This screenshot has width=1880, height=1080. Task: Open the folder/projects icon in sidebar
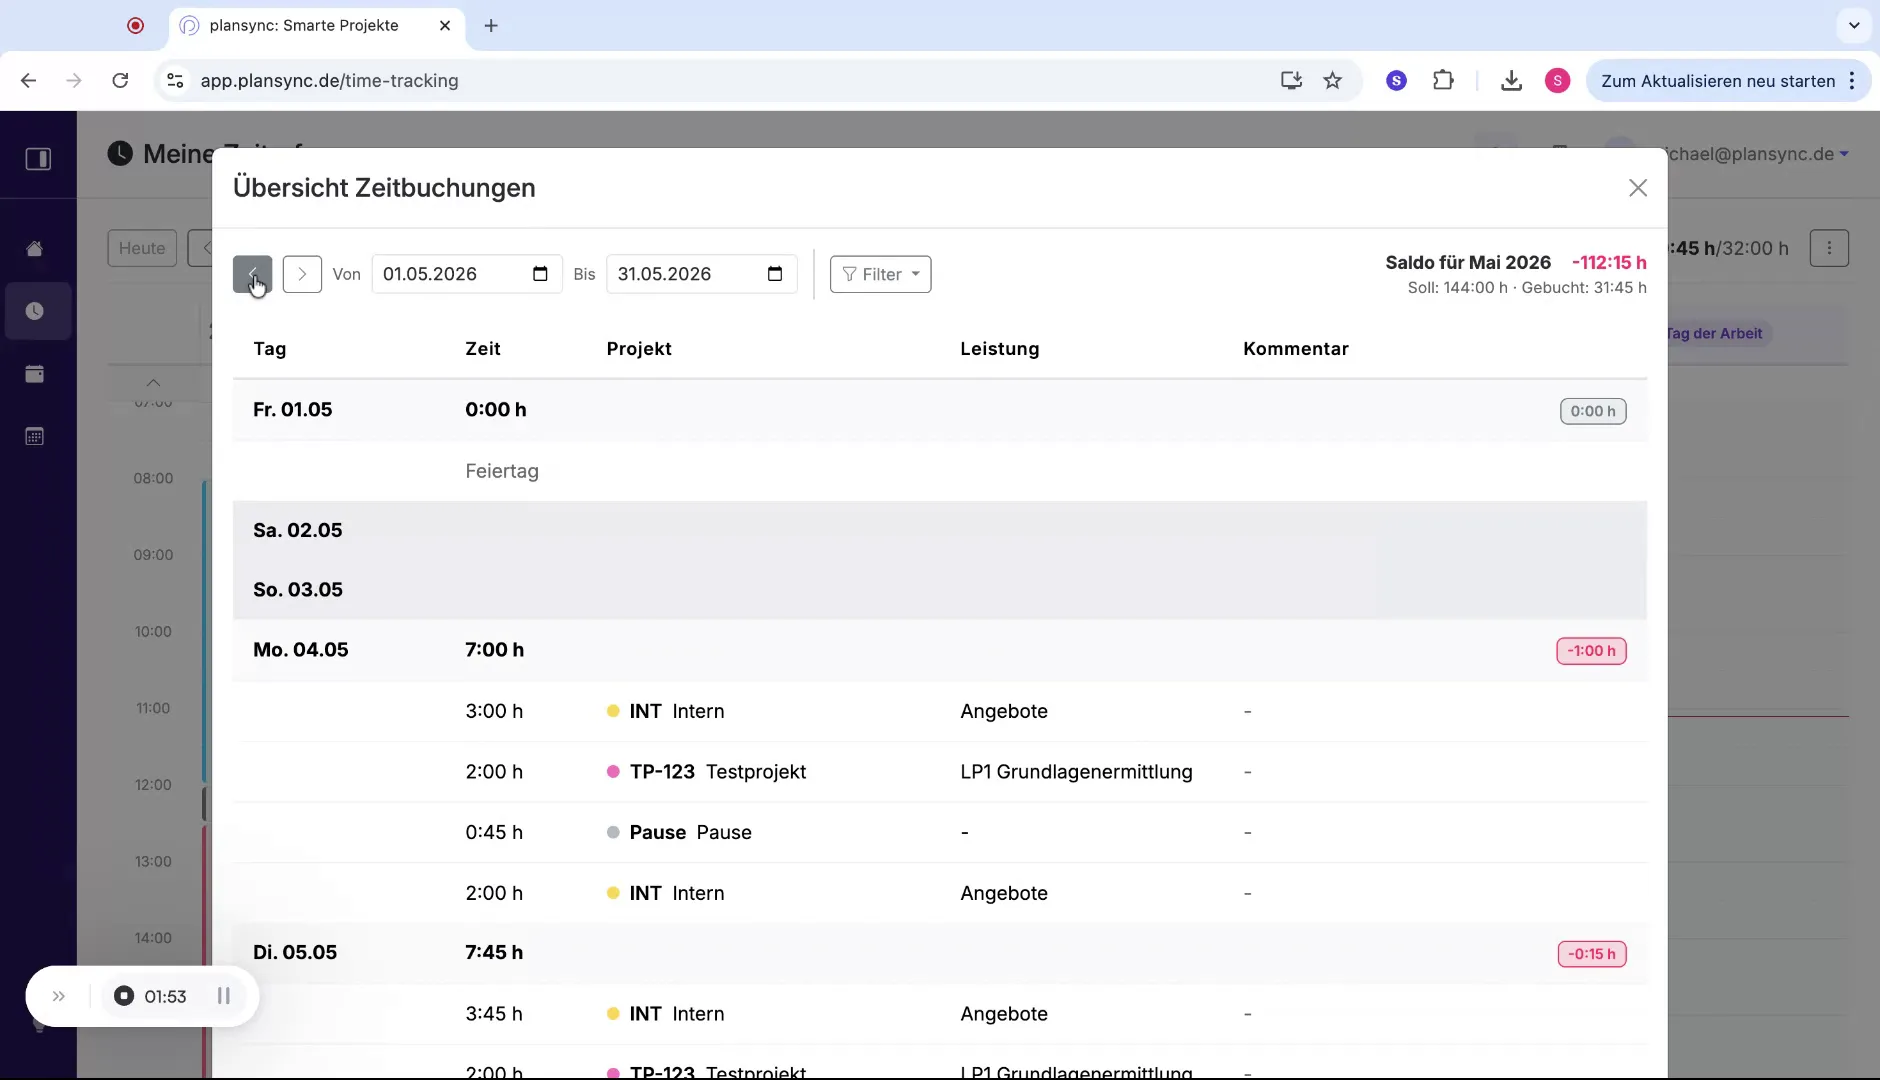pyautogui.click(x=35, y=374)
